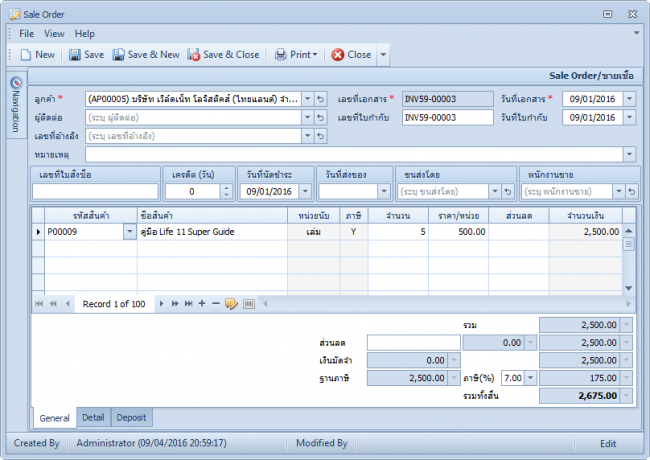650x460 pixels.
Task: Expand the contact person dropdown
Action: [308, 117]
